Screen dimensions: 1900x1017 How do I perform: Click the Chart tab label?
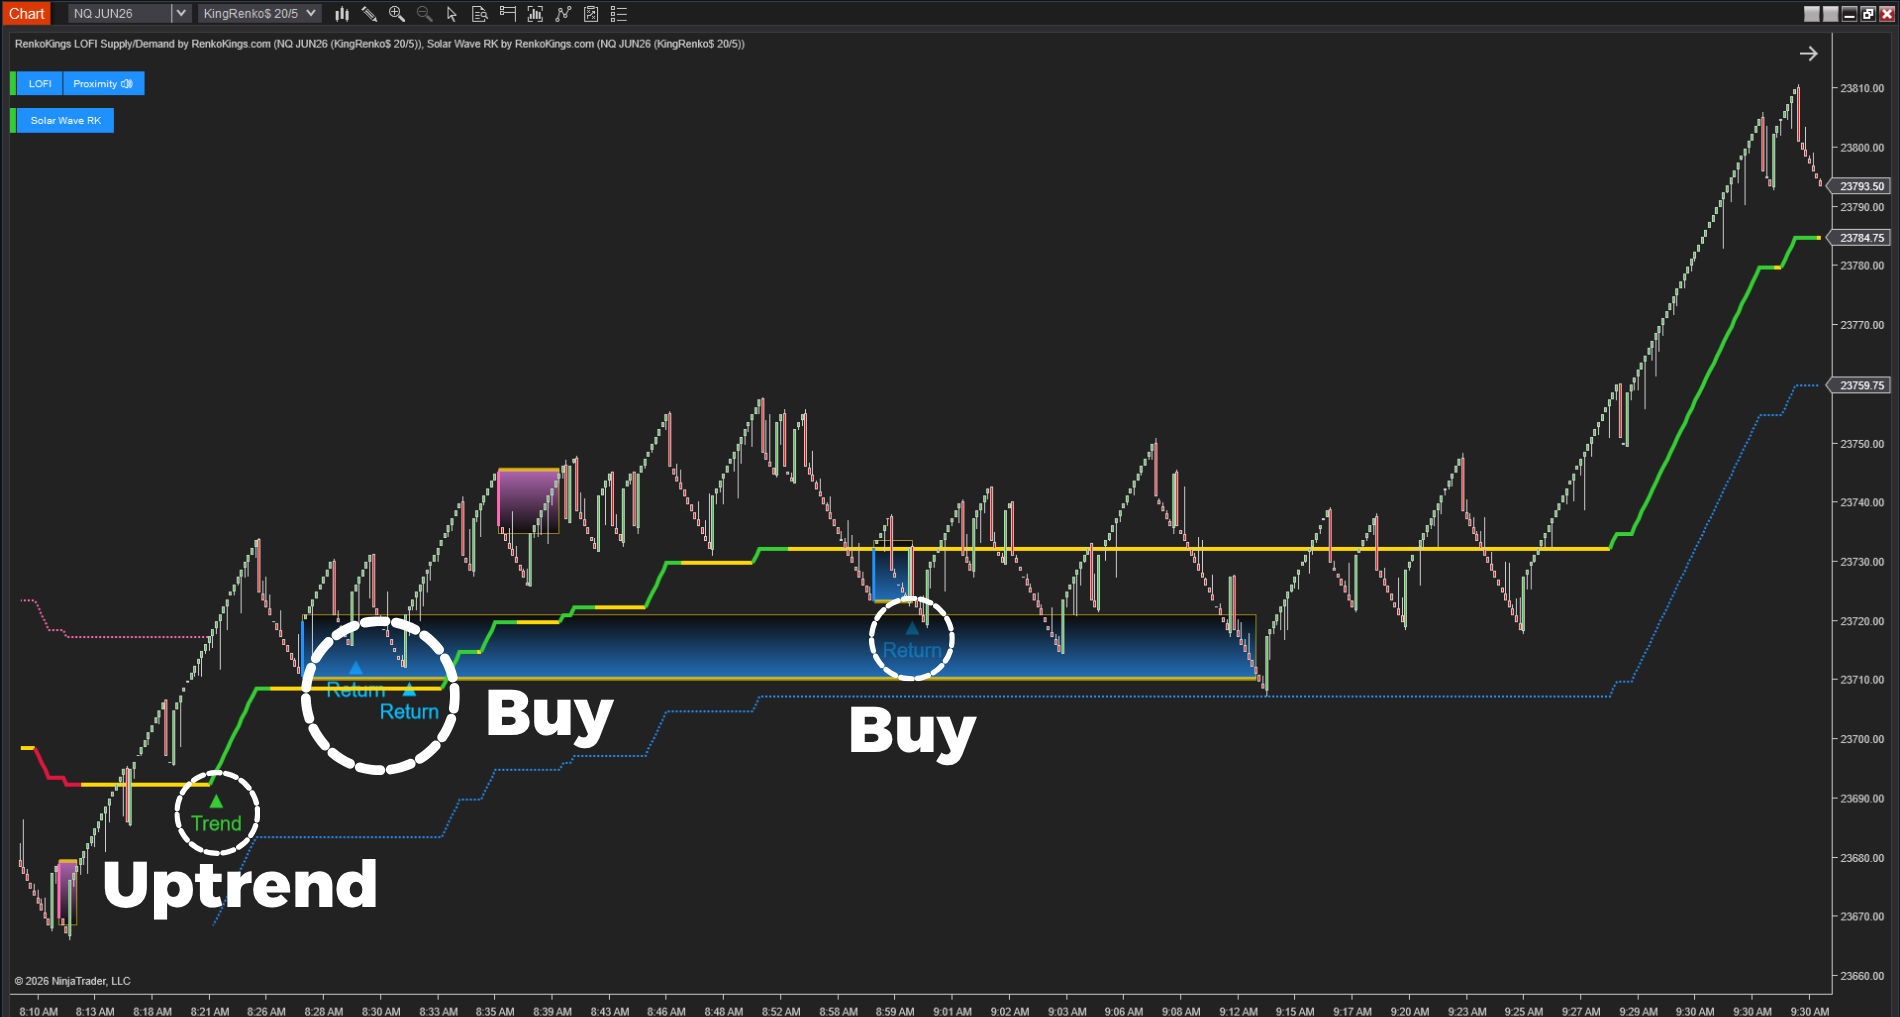[27, 14]
